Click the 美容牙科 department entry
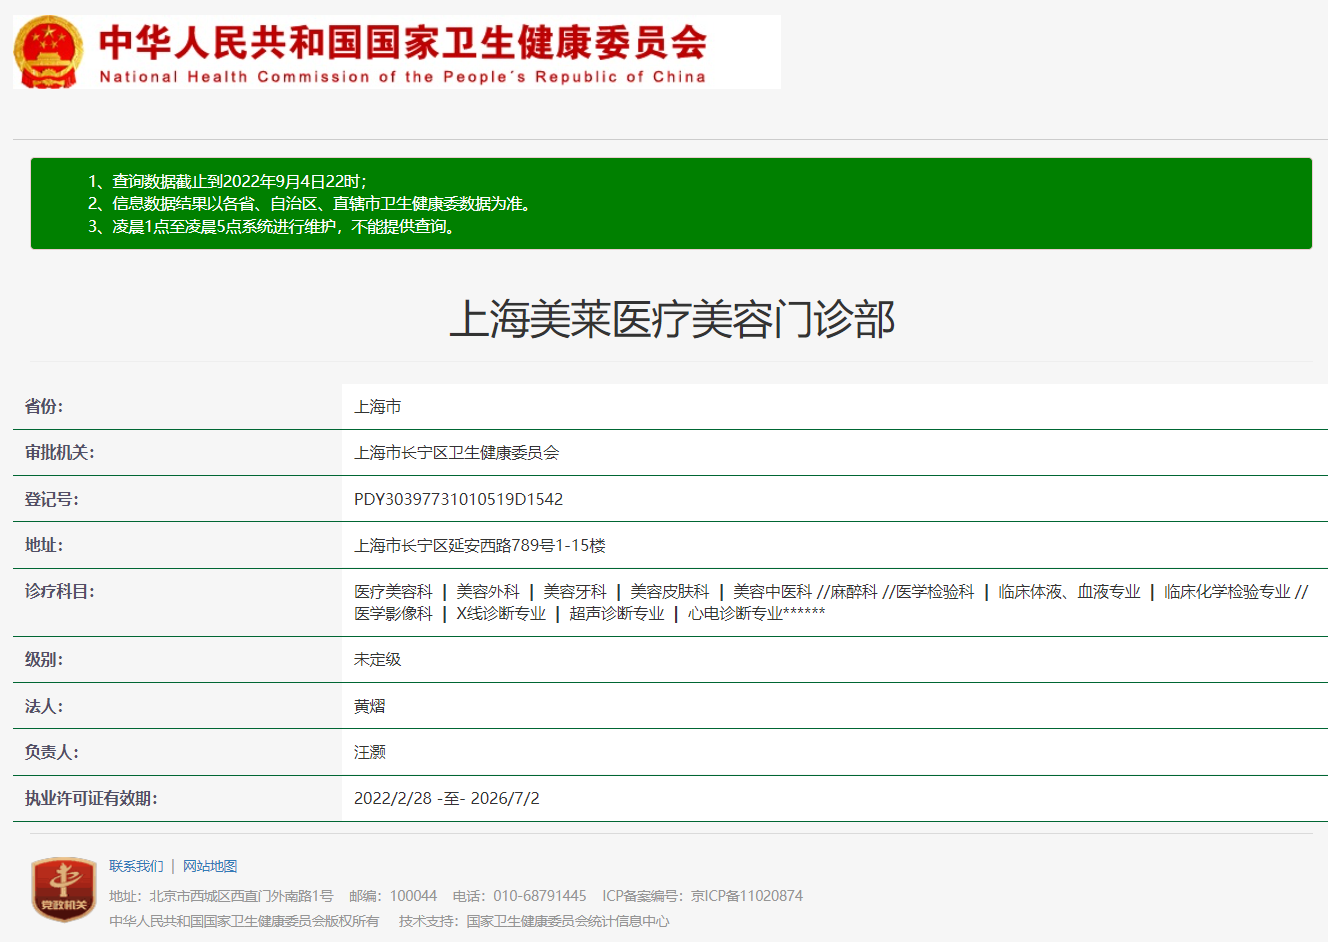 575,592
